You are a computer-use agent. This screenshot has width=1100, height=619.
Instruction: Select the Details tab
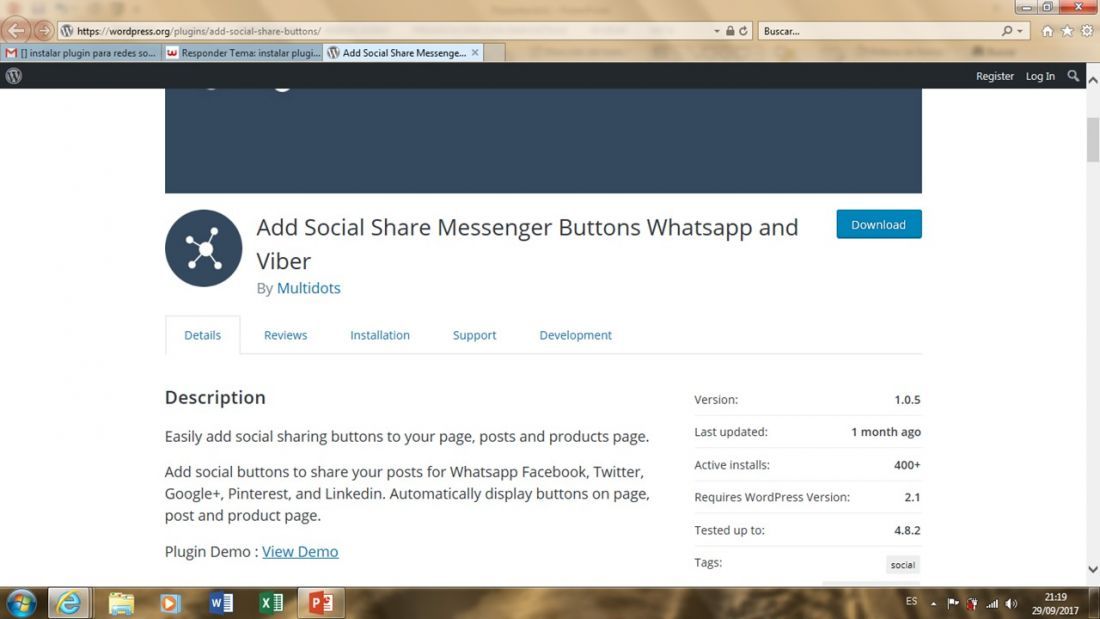click(x=202, y=335)
